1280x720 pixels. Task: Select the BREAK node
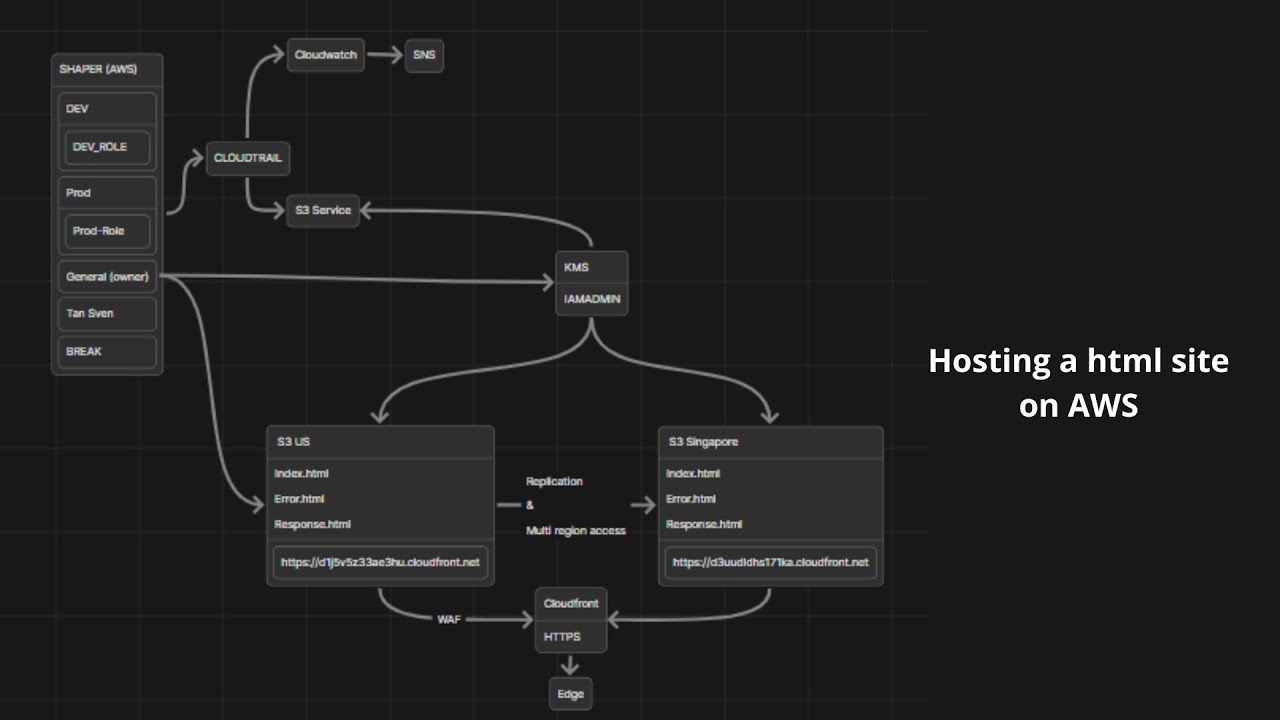coord(107,352)
